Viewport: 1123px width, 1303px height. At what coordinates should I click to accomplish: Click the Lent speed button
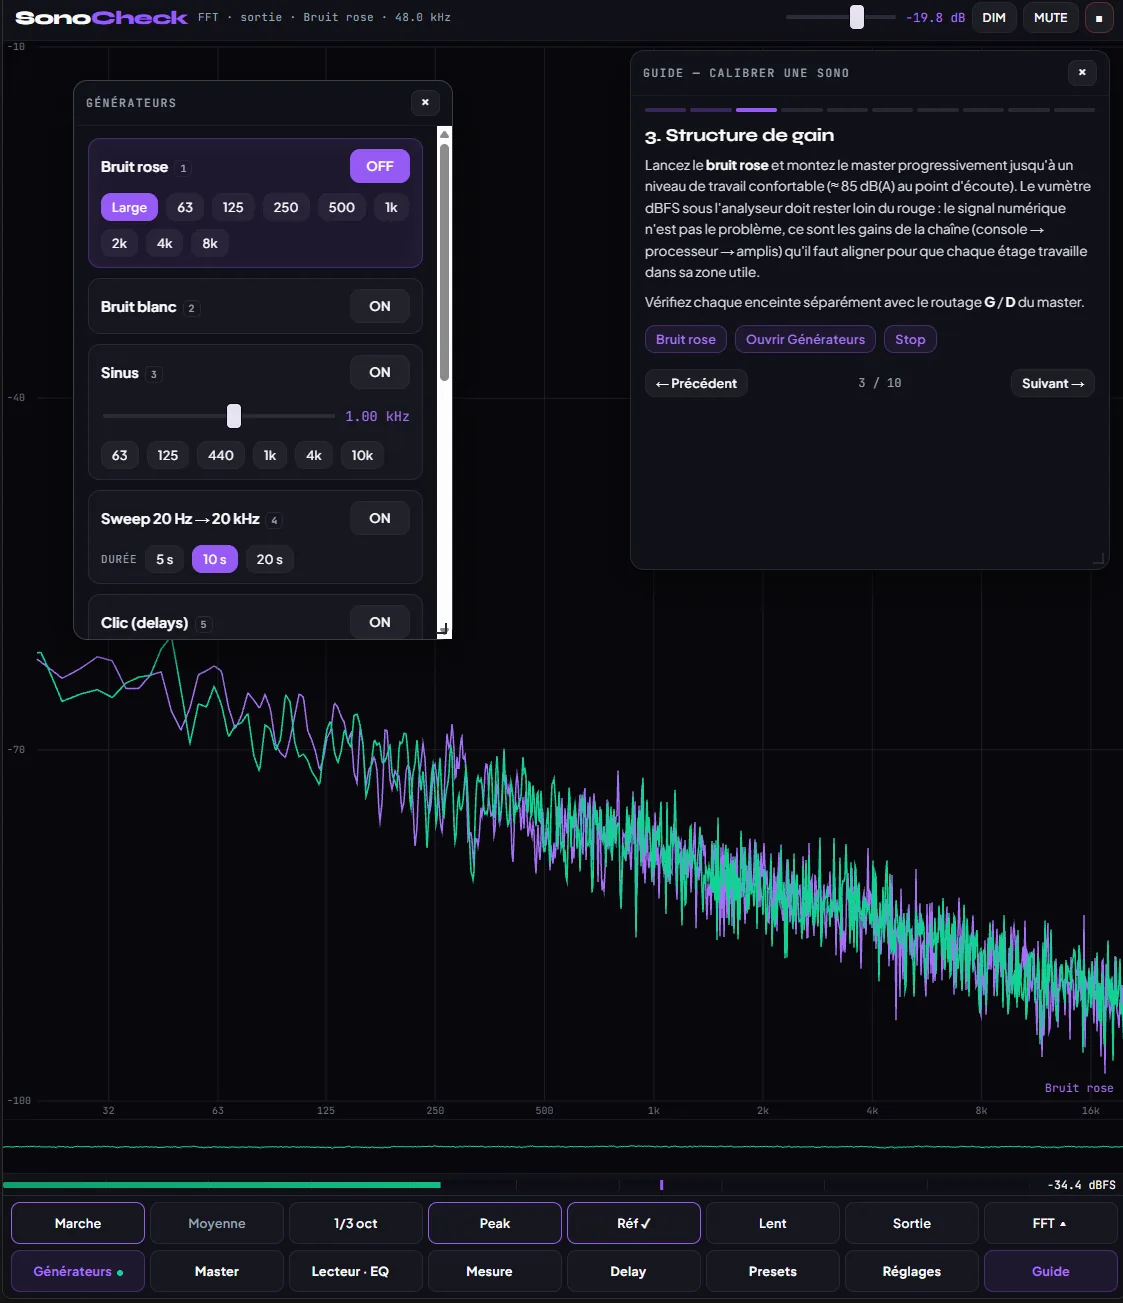[x=773, y=1223]
